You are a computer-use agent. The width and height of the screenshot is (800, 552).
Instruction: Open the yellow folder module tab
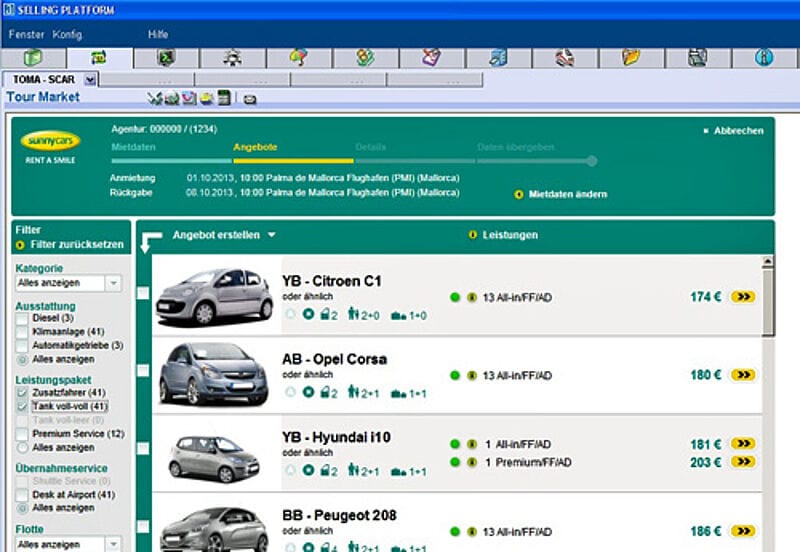click(631, 58)
